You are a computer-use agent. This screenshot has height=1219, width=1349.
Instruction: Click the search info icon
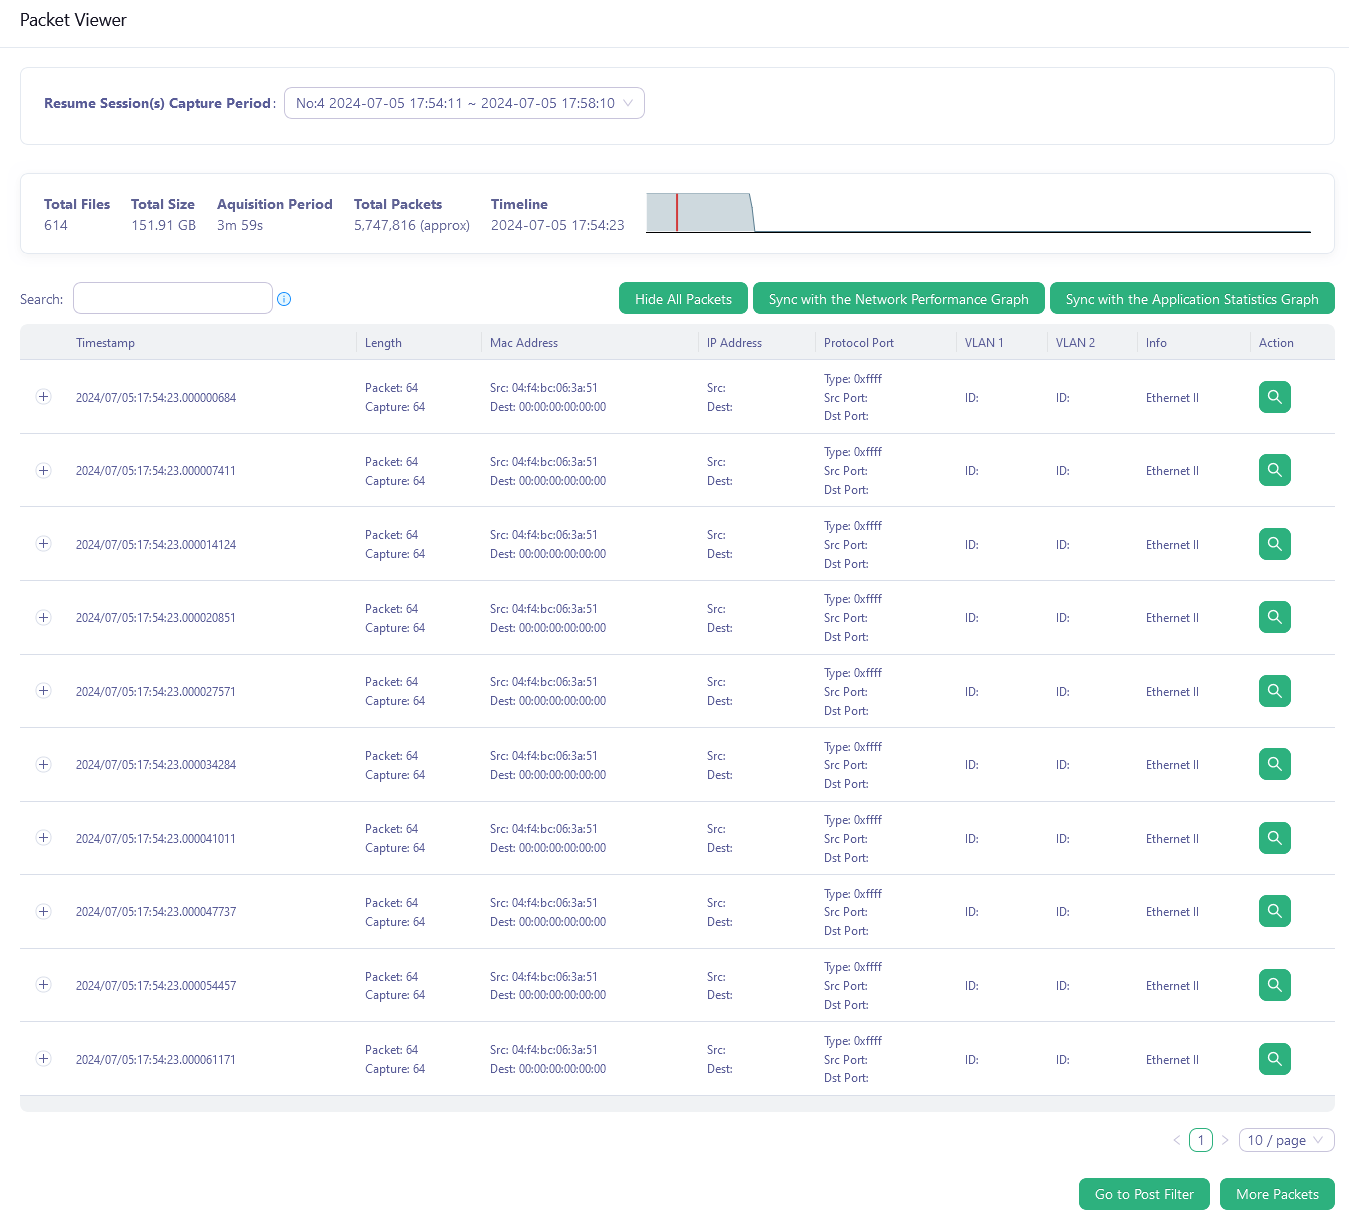(284, 299)
